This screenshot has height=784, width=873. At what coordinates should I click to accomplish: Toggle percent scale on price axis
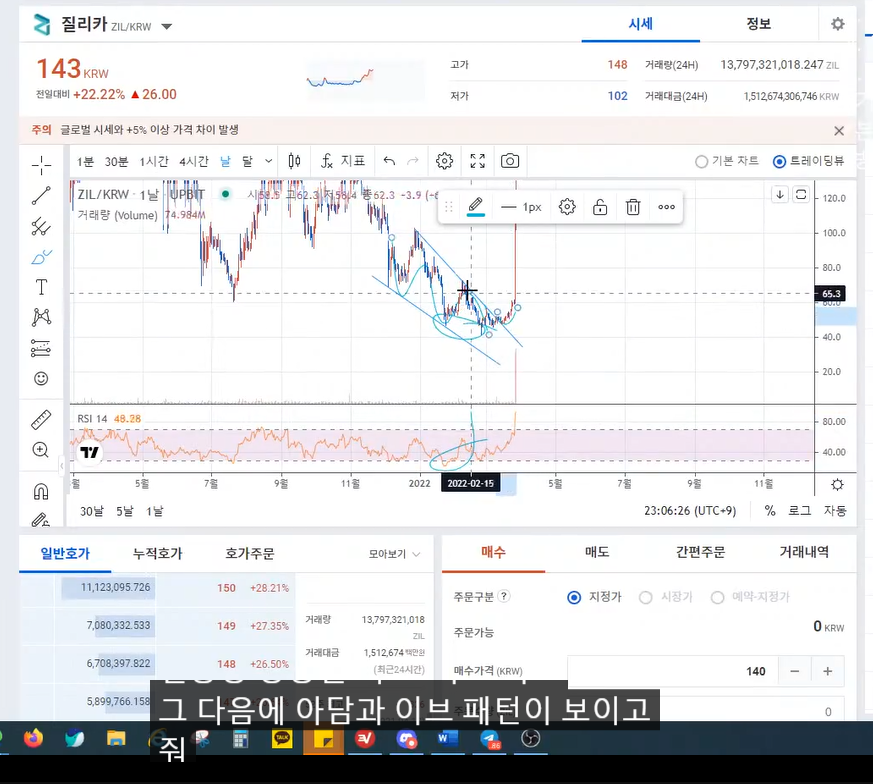[x=770, y=511]
